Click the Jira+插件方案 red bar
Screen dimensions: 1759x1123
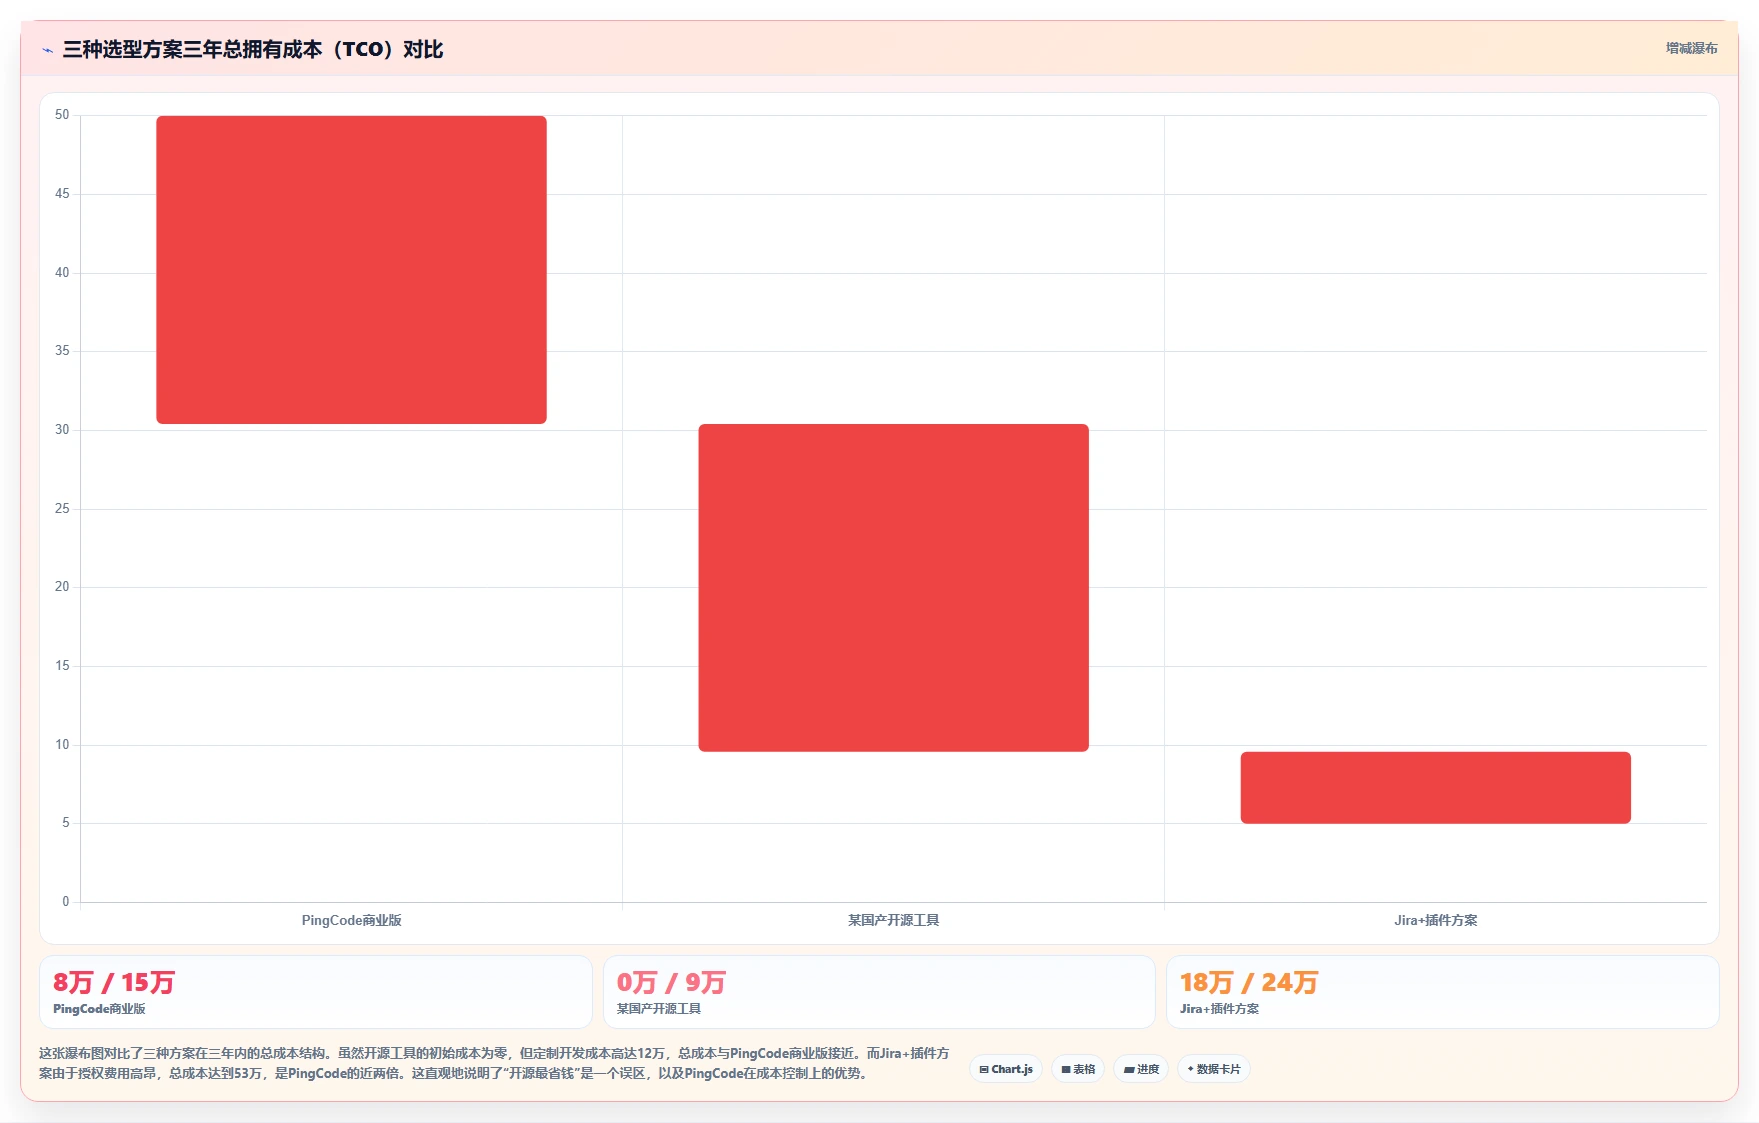[x=1435, y=788]
